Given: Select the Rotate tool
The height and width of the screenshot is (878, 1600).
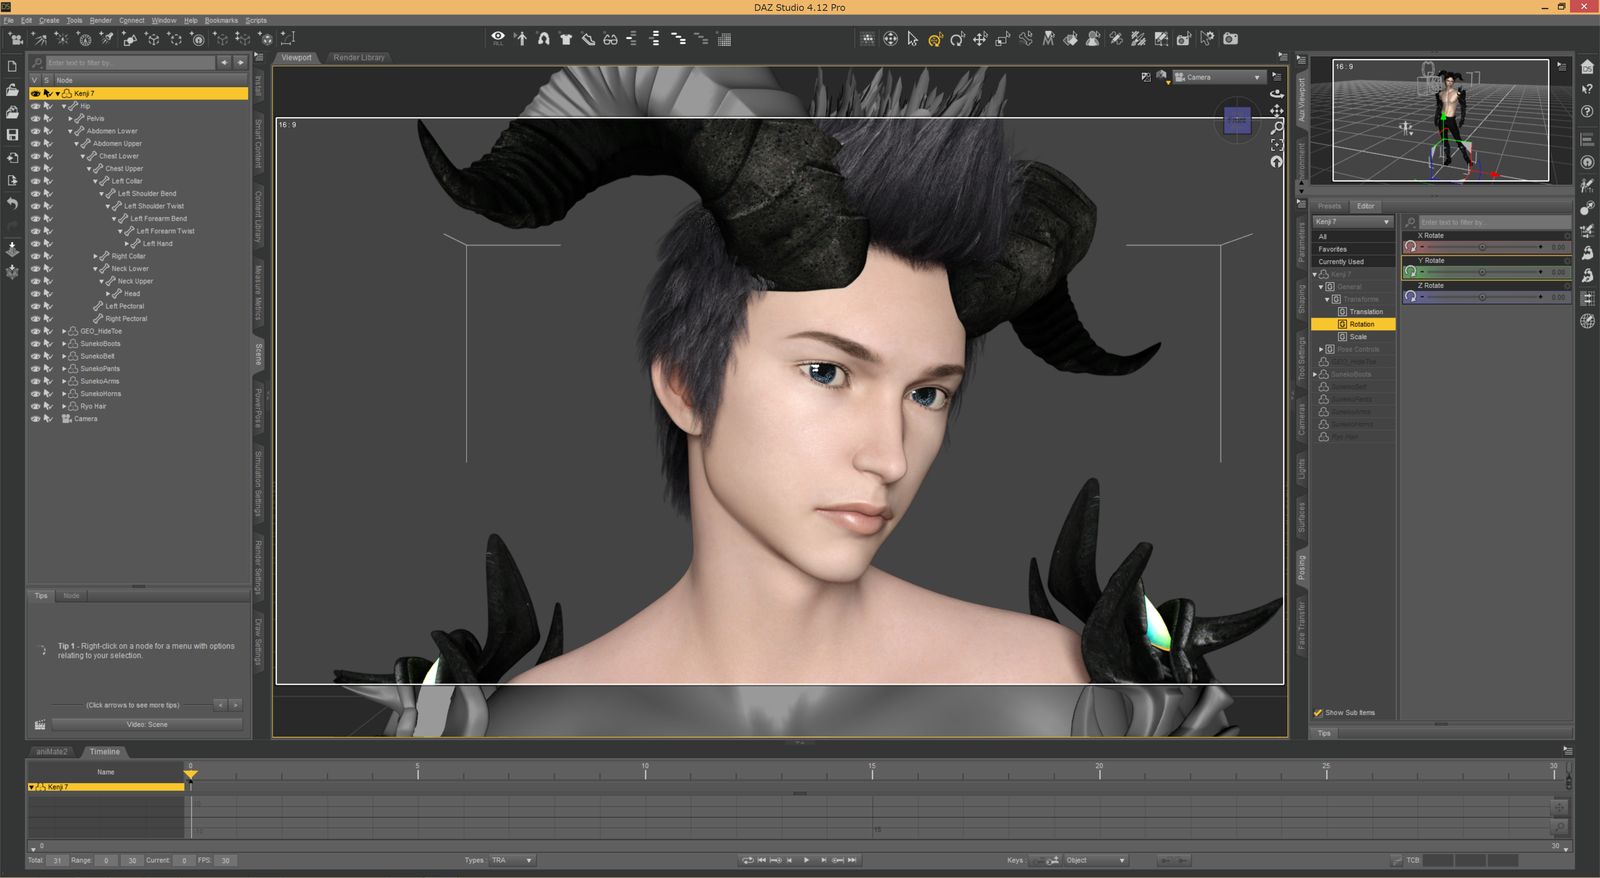Looking at the screenshot, I should pos(958,39).
